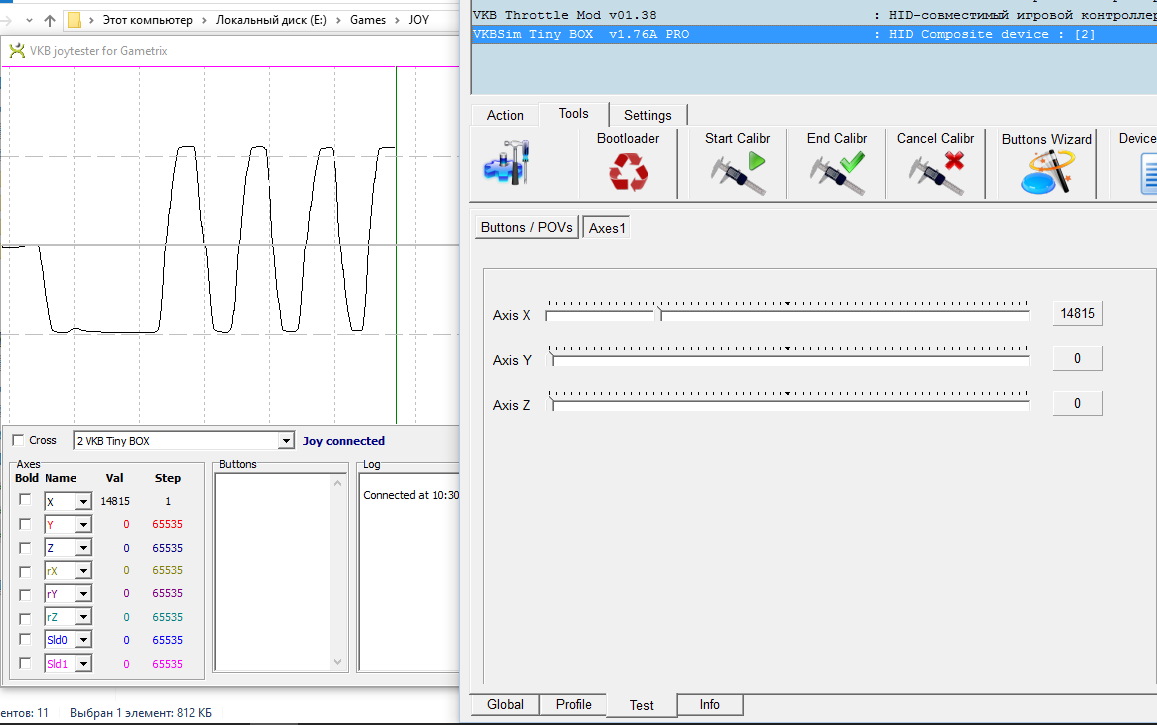The height and width of the screenshot is (725, 1157).
Task: Click the folder icon in Explorer address bar
Action: tap(74, 20)
